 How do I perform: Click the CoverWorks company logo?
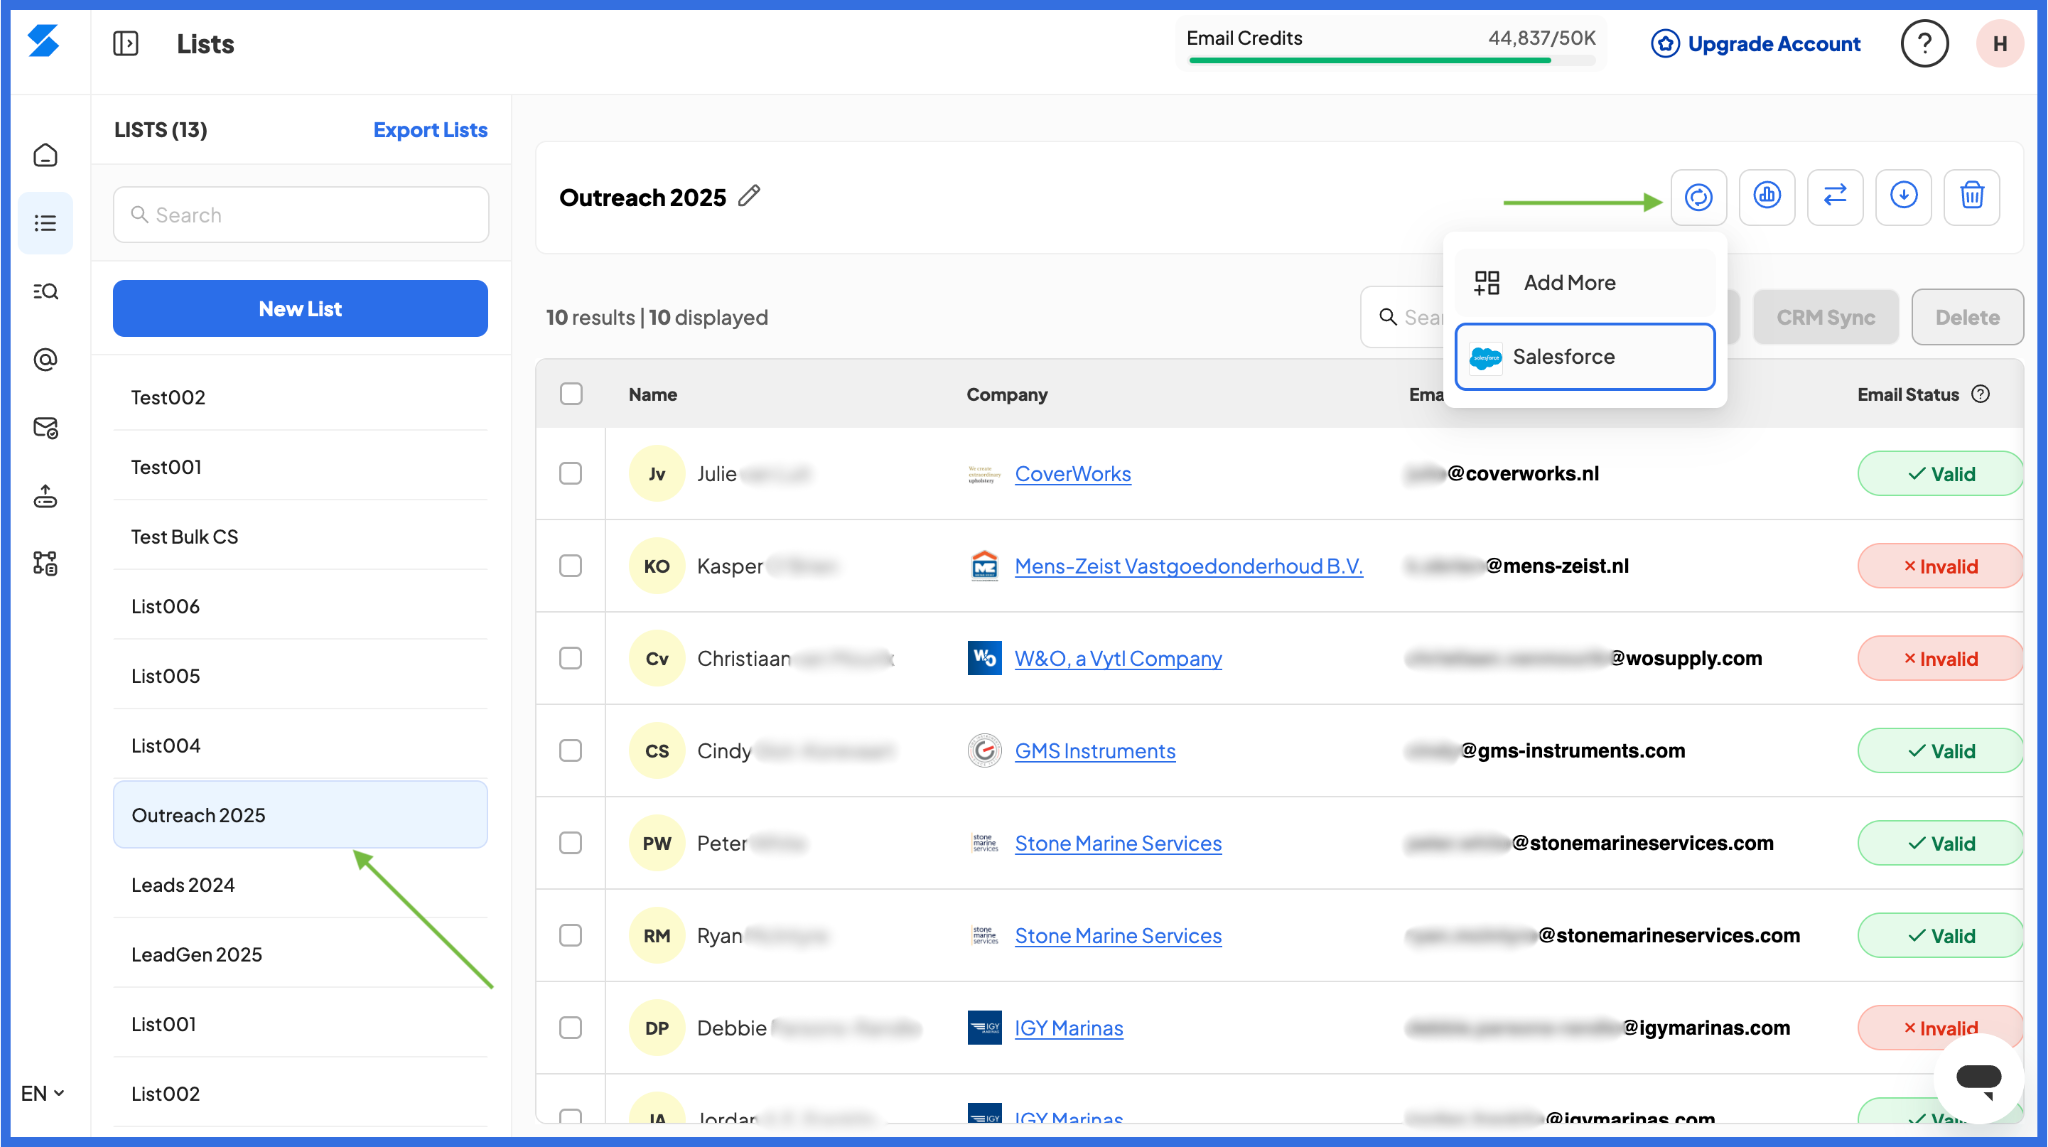click(x=984, y=474)
